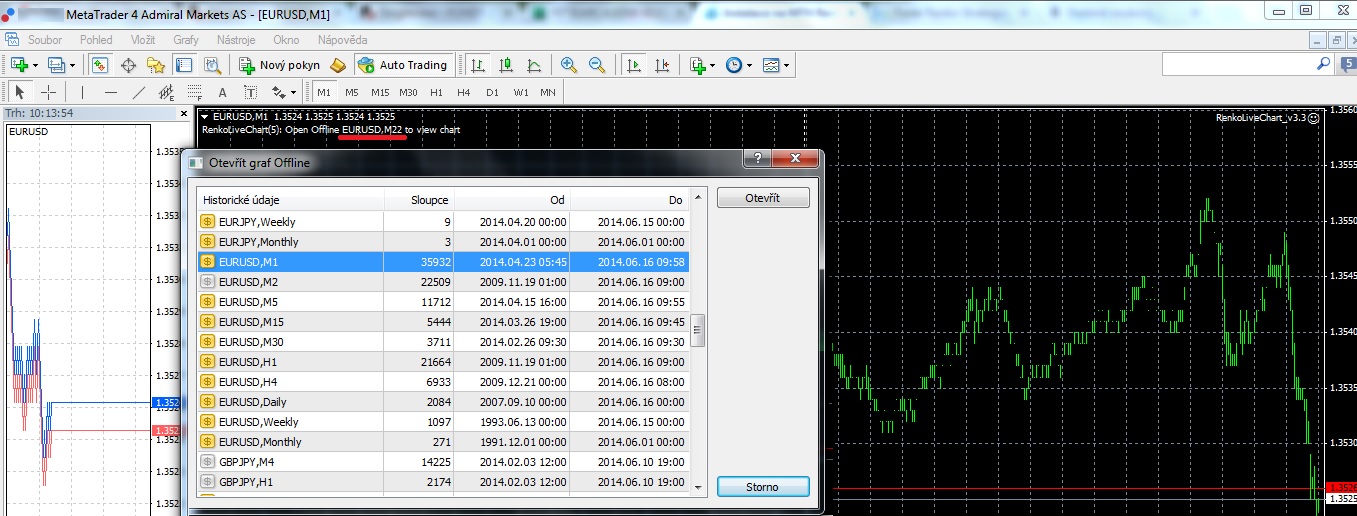
Task: Expand the New Chart dropdown arrow
Action: pos(35,66)
